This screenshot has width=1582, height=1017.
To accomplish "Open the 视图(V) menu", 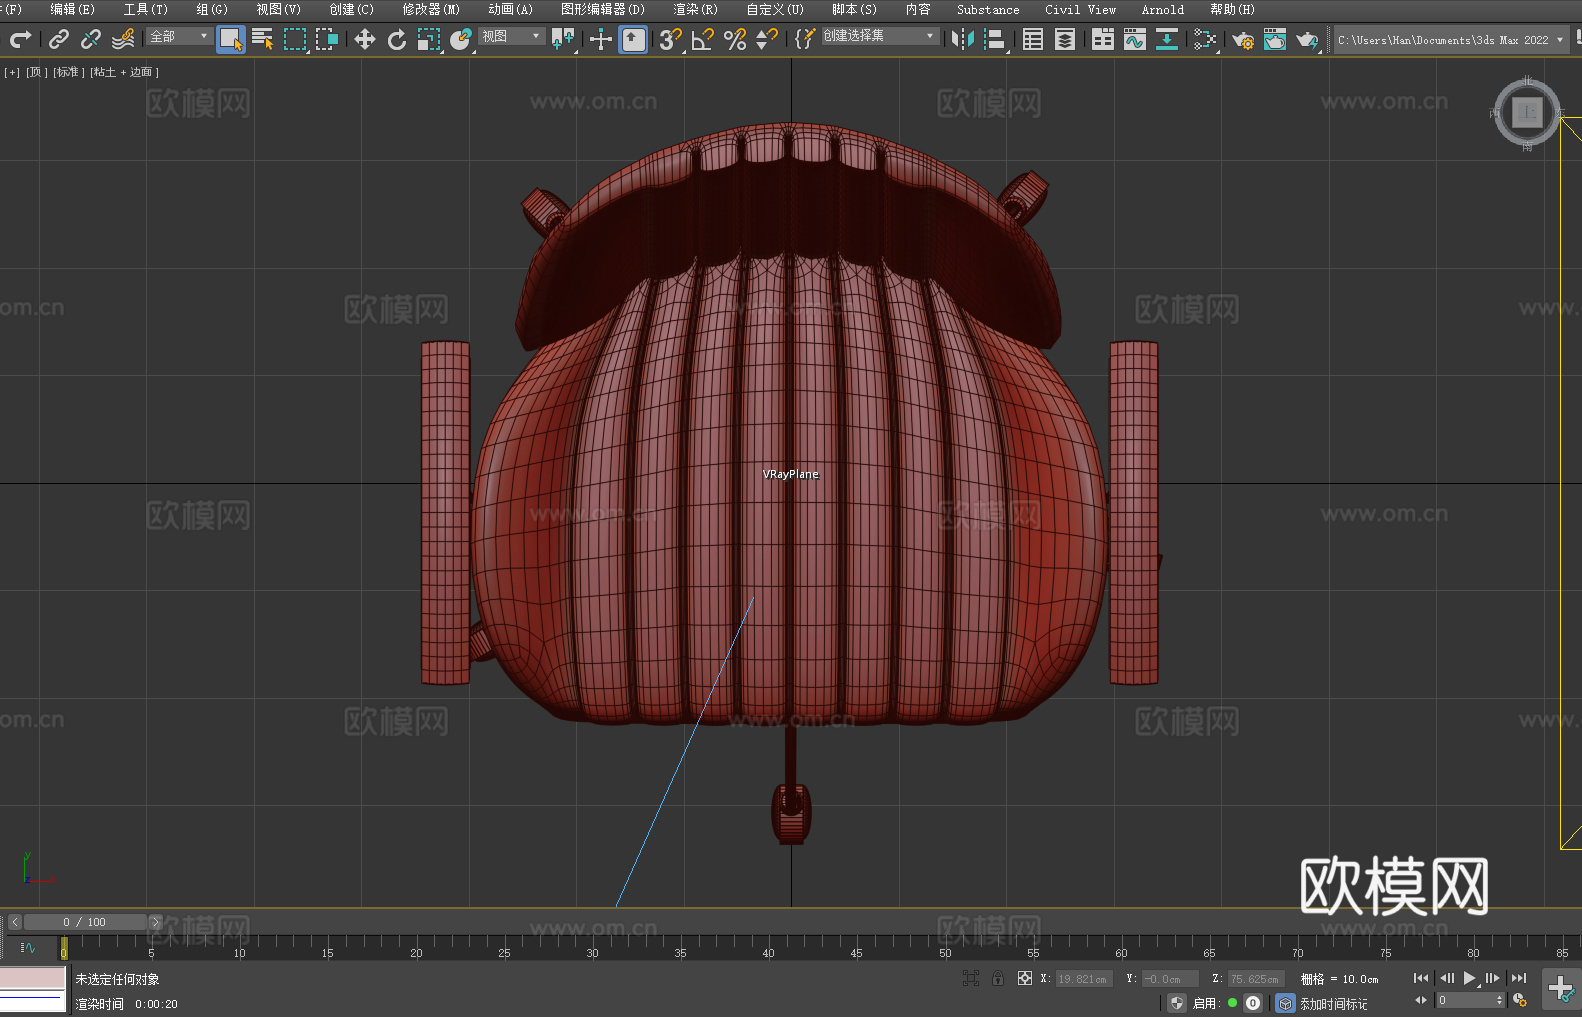I will [278, 9].
